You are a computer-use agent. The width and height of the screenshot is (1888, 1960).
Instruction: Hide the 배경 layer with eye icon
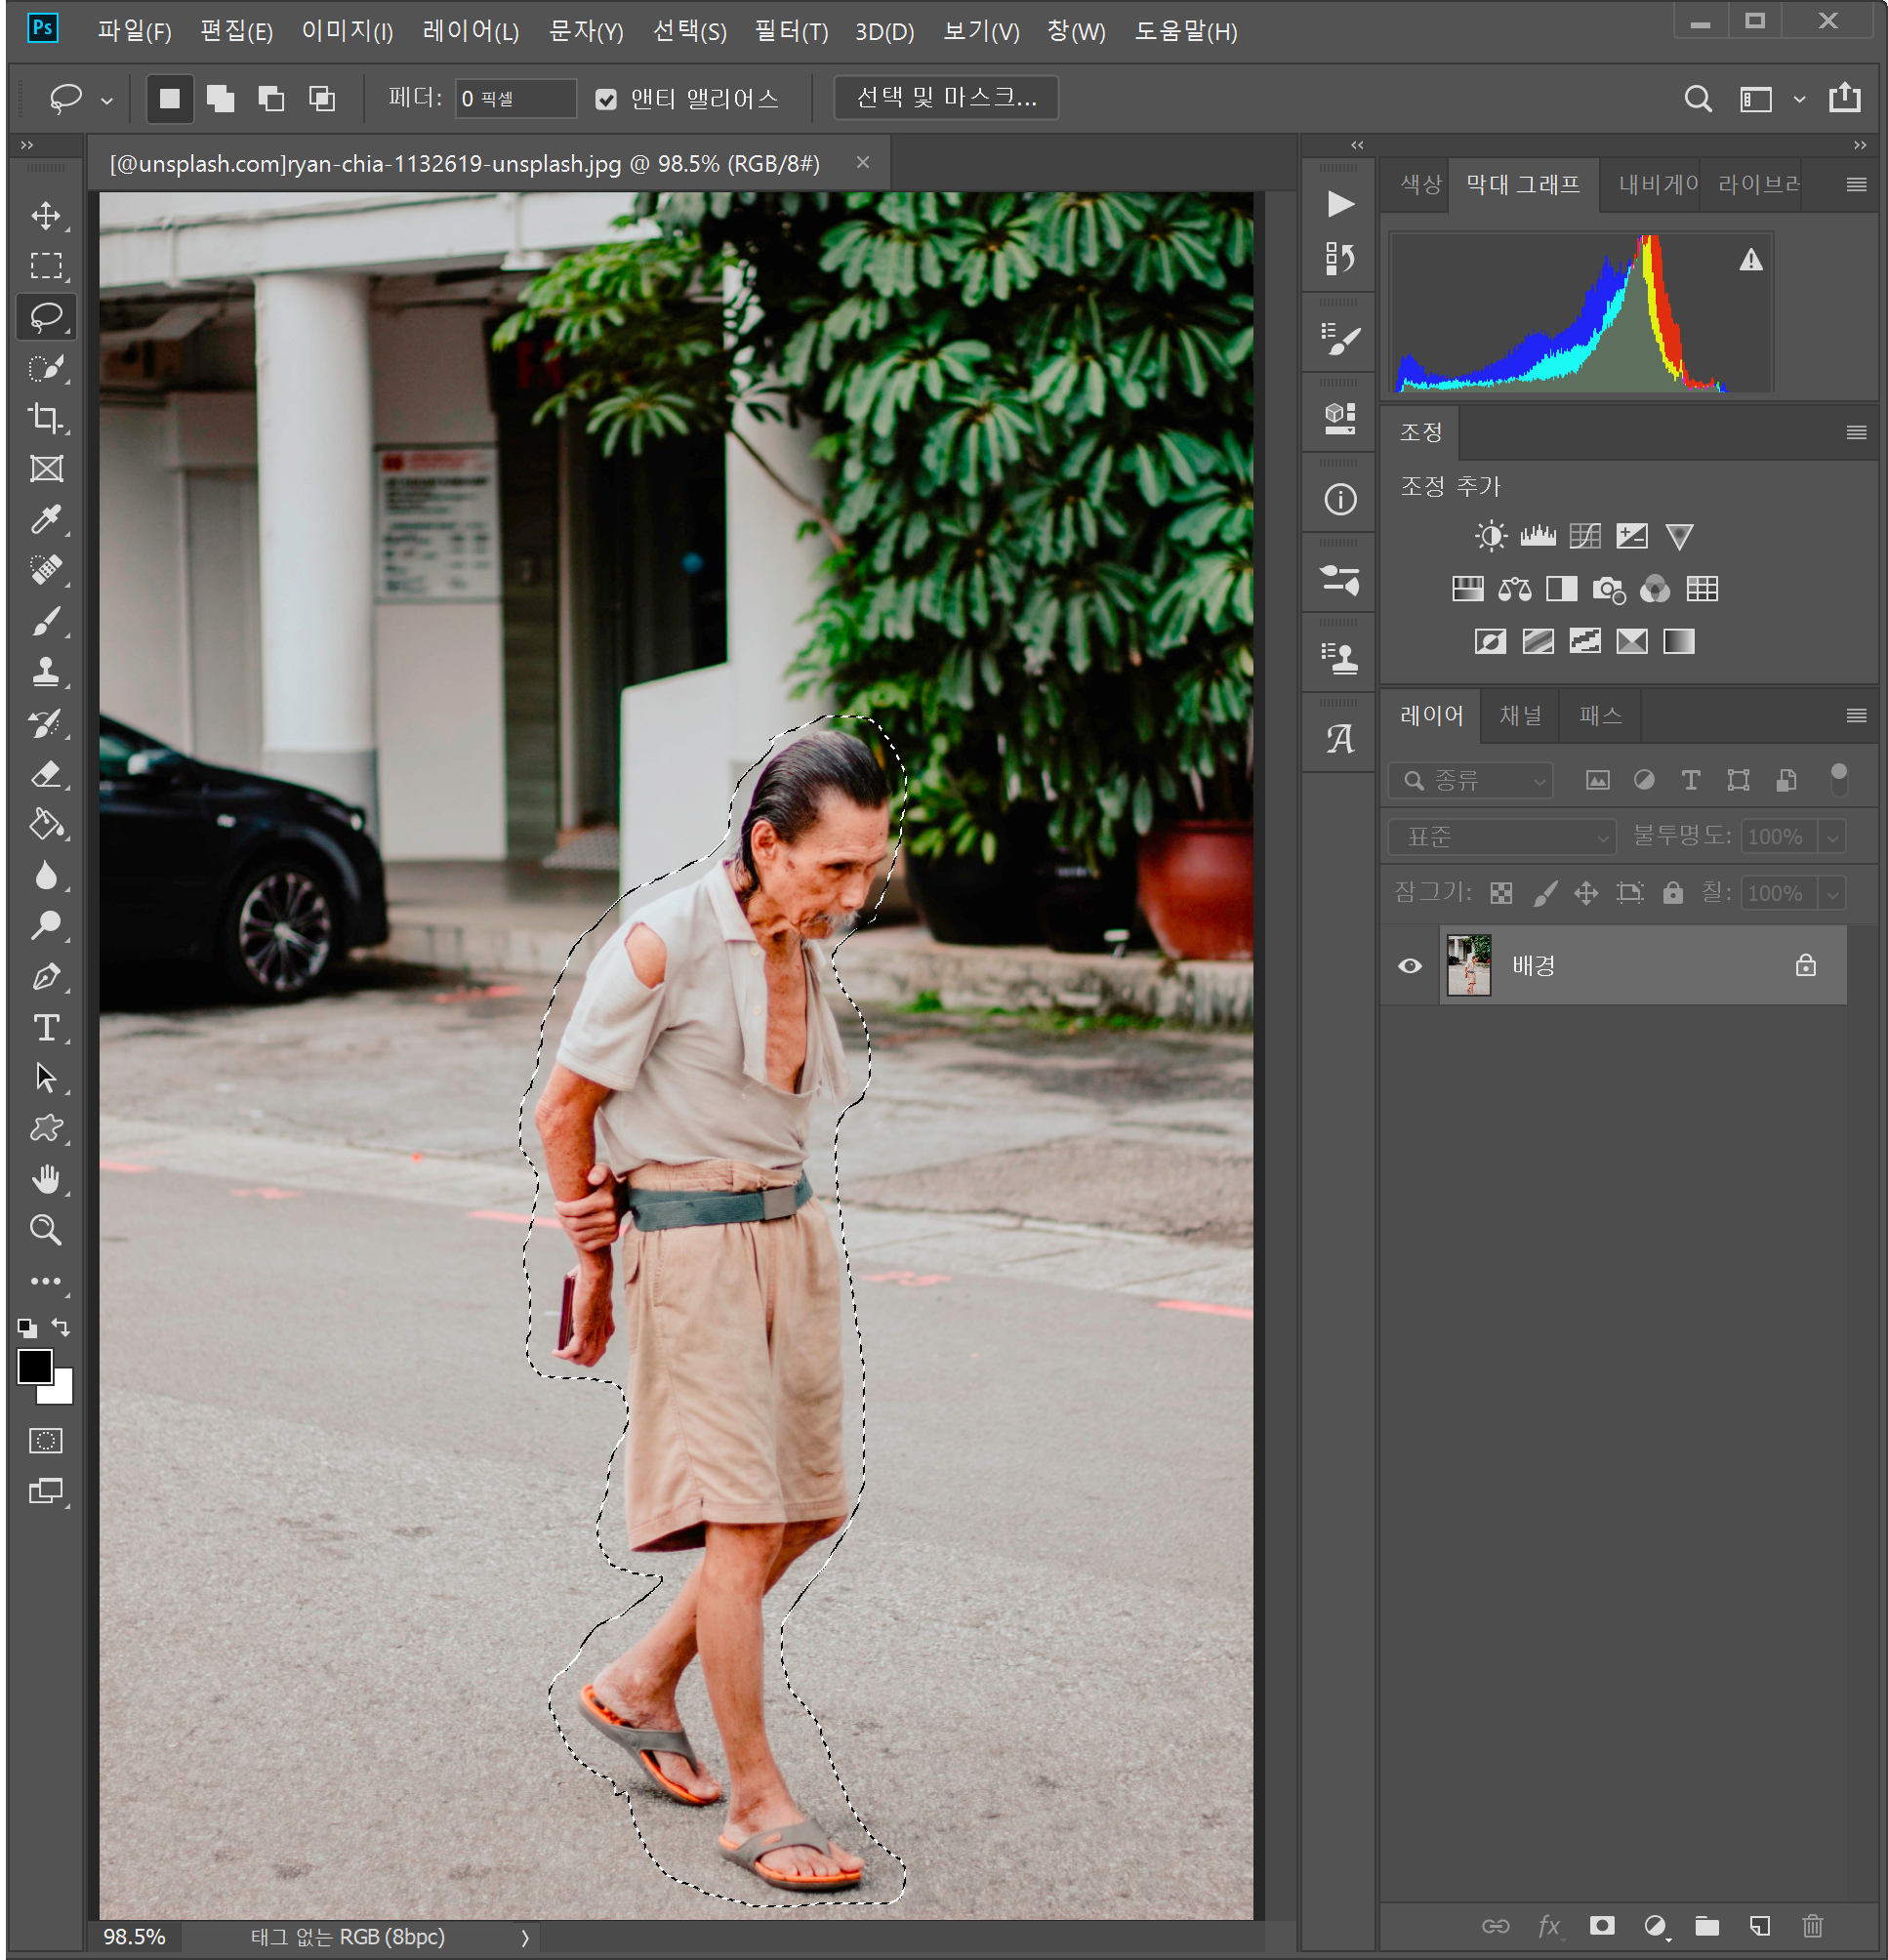click(1410, 965)
